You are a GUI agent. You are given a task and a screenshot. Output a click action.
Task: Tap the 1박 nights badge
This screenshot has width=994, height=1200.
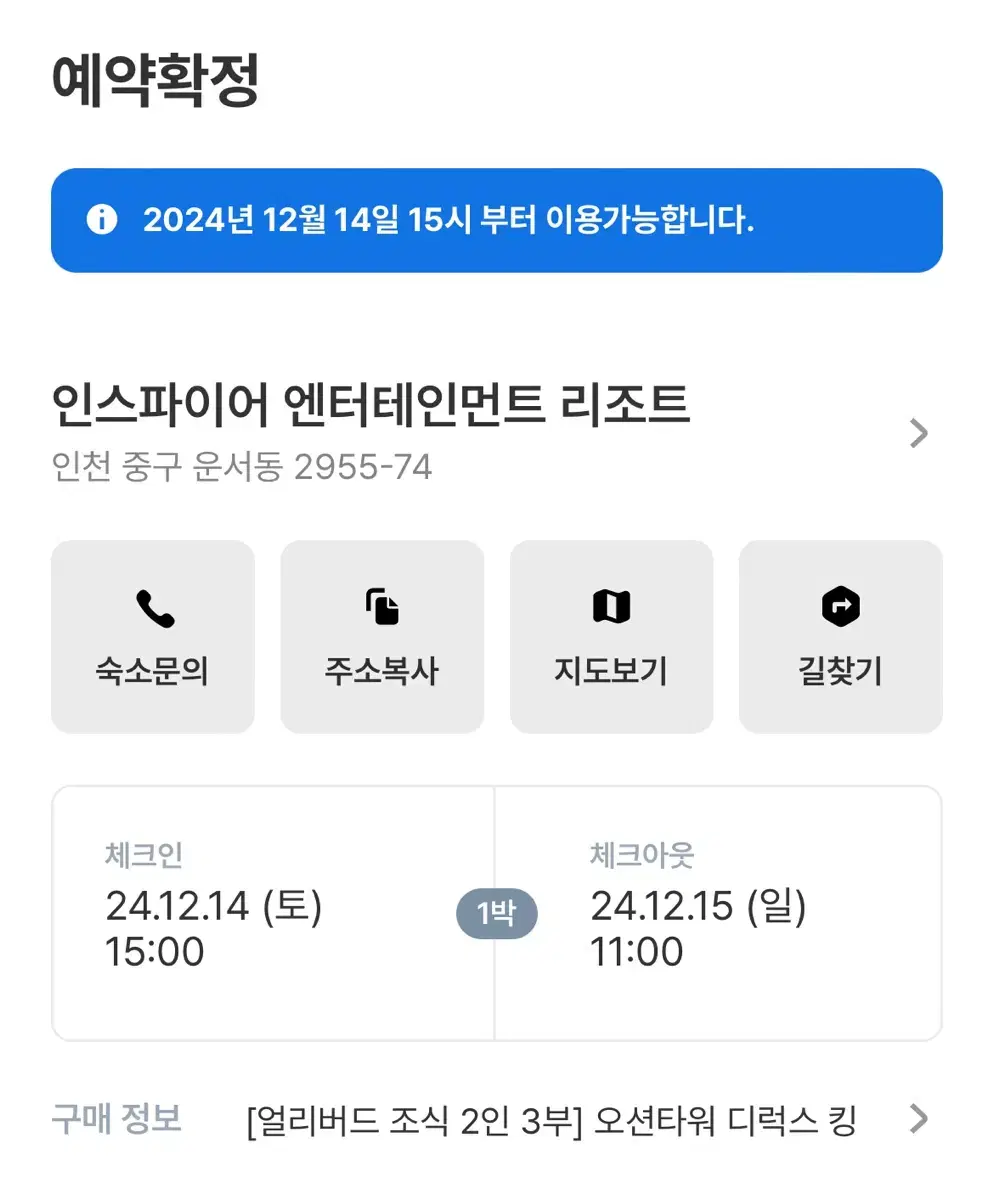(496, 913)
